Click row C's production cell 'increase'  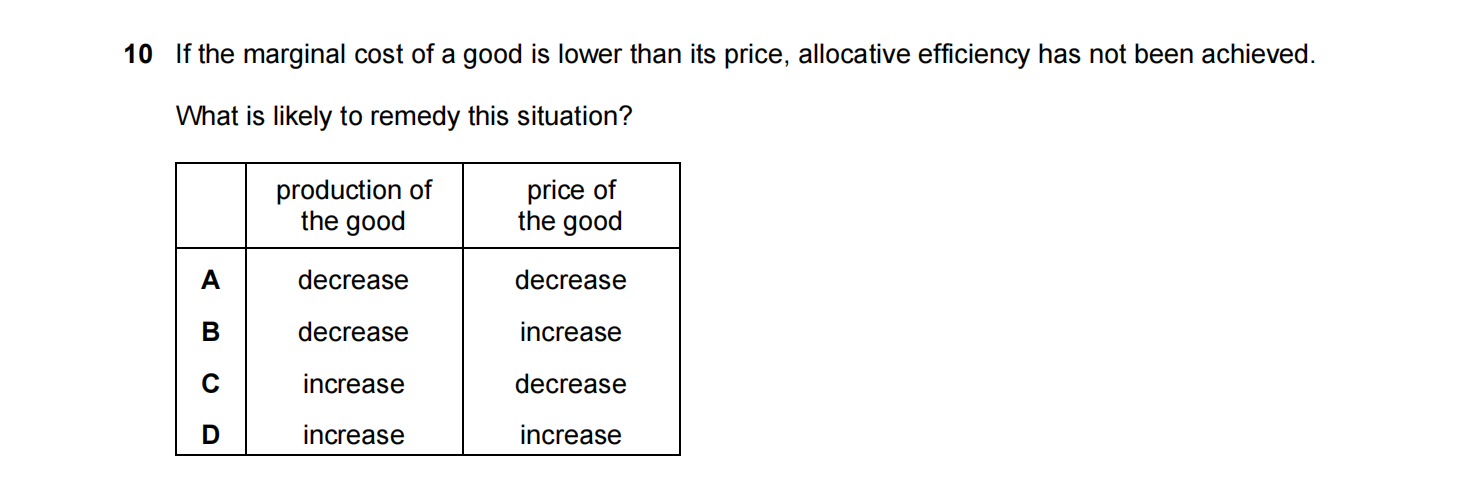tap(353, 384)
